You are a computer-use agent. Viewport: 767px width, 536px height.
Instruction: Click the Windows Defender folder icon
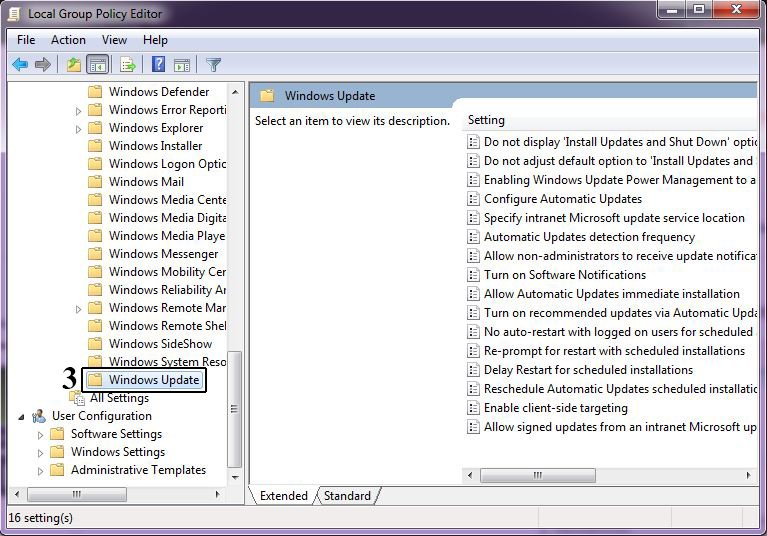[x=95, y=91]
